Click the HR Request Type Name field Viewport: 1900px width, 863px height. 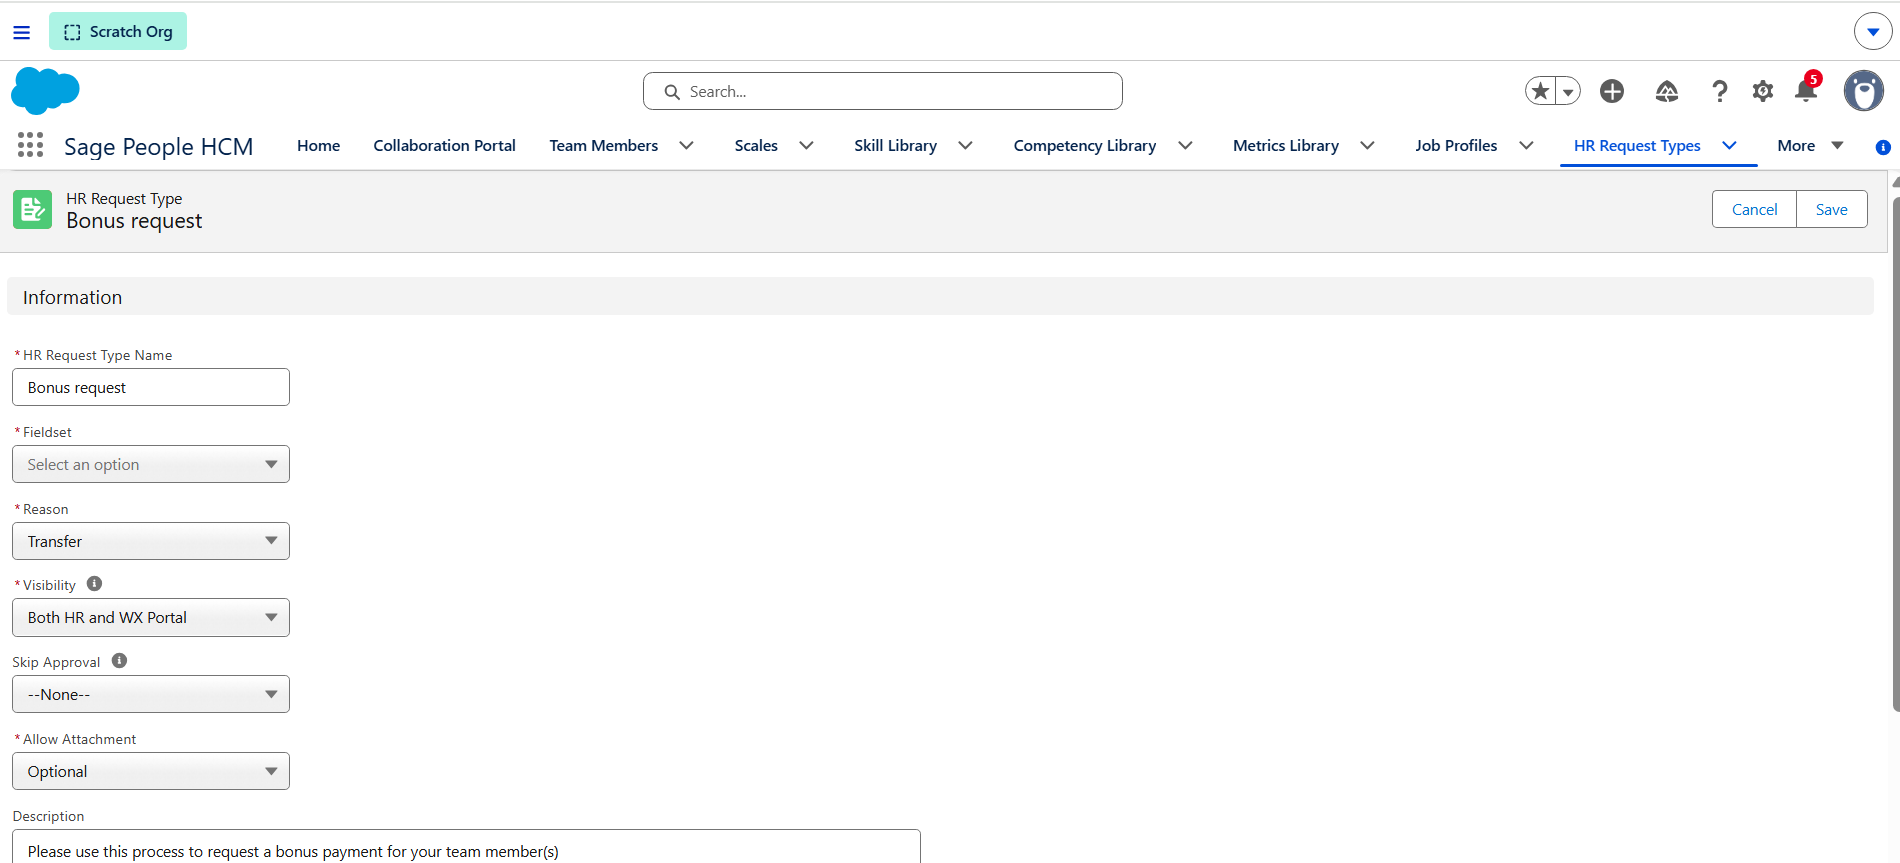[151, 387]
